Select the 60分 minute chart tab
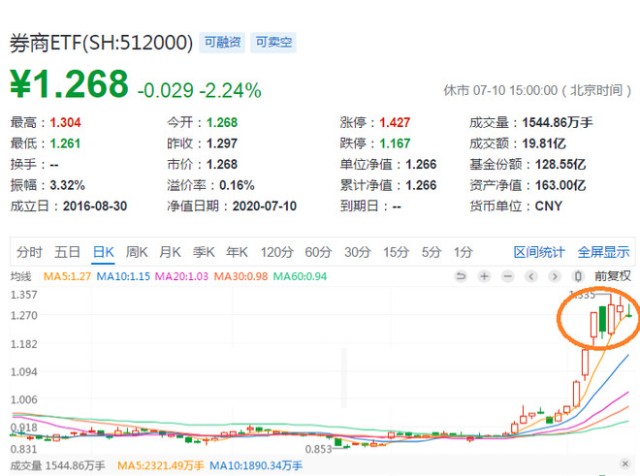 pos(318,252)
